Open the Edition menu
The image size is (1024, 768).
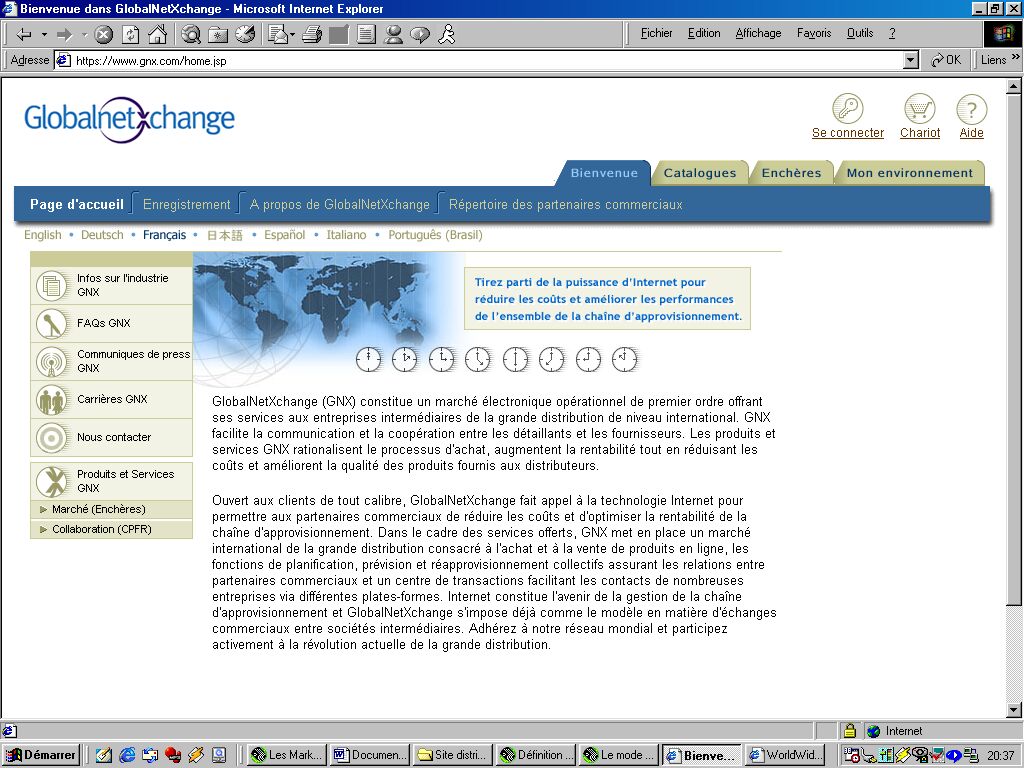pyautogui.click(x=704, y=33)
